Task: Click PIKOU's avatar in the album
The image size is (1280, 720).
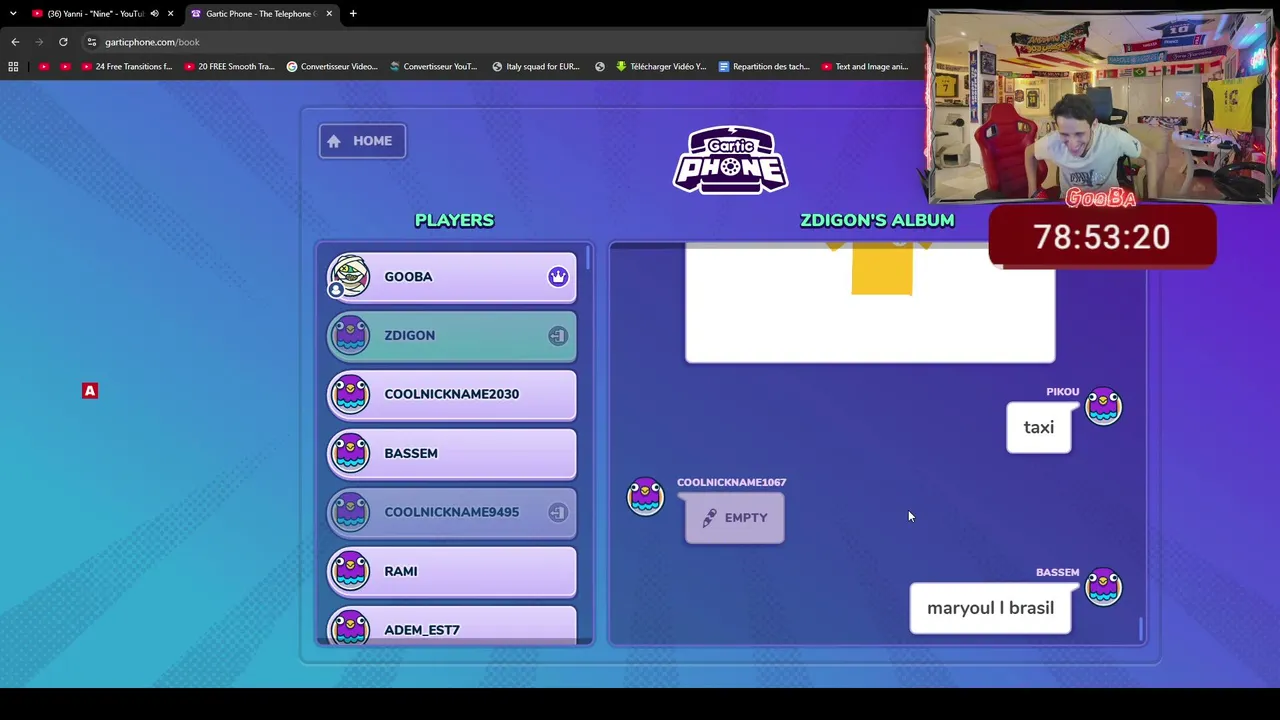Action: click(x=1104, y=407)
